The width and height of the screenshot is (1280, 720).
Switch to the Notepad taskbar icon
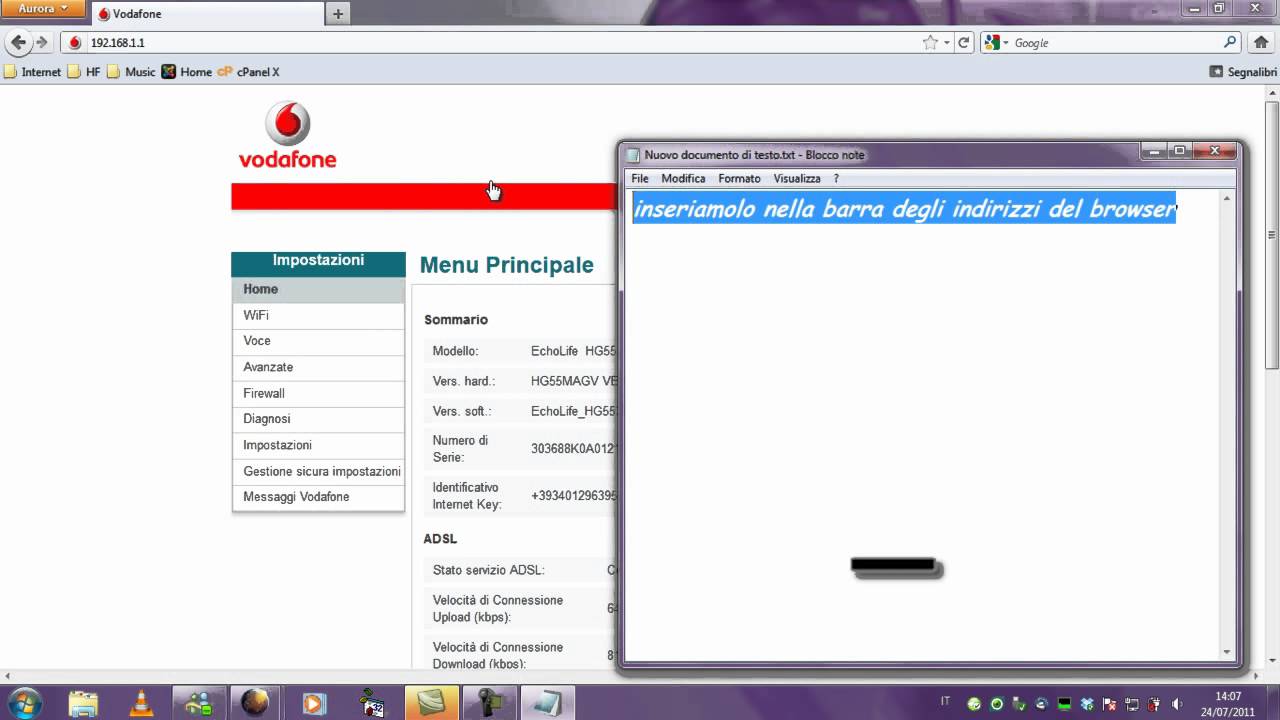[547, 702]
